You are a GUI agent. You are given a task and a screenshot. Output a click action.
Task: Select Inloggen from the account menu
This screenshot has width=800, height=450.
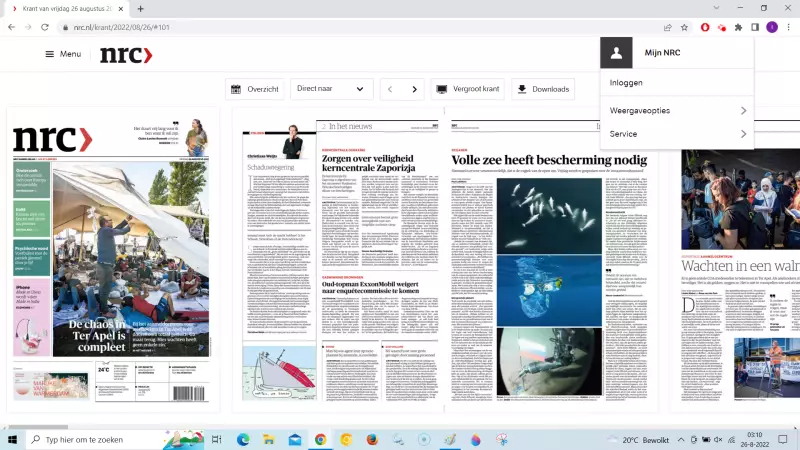[x=627, y=83]
